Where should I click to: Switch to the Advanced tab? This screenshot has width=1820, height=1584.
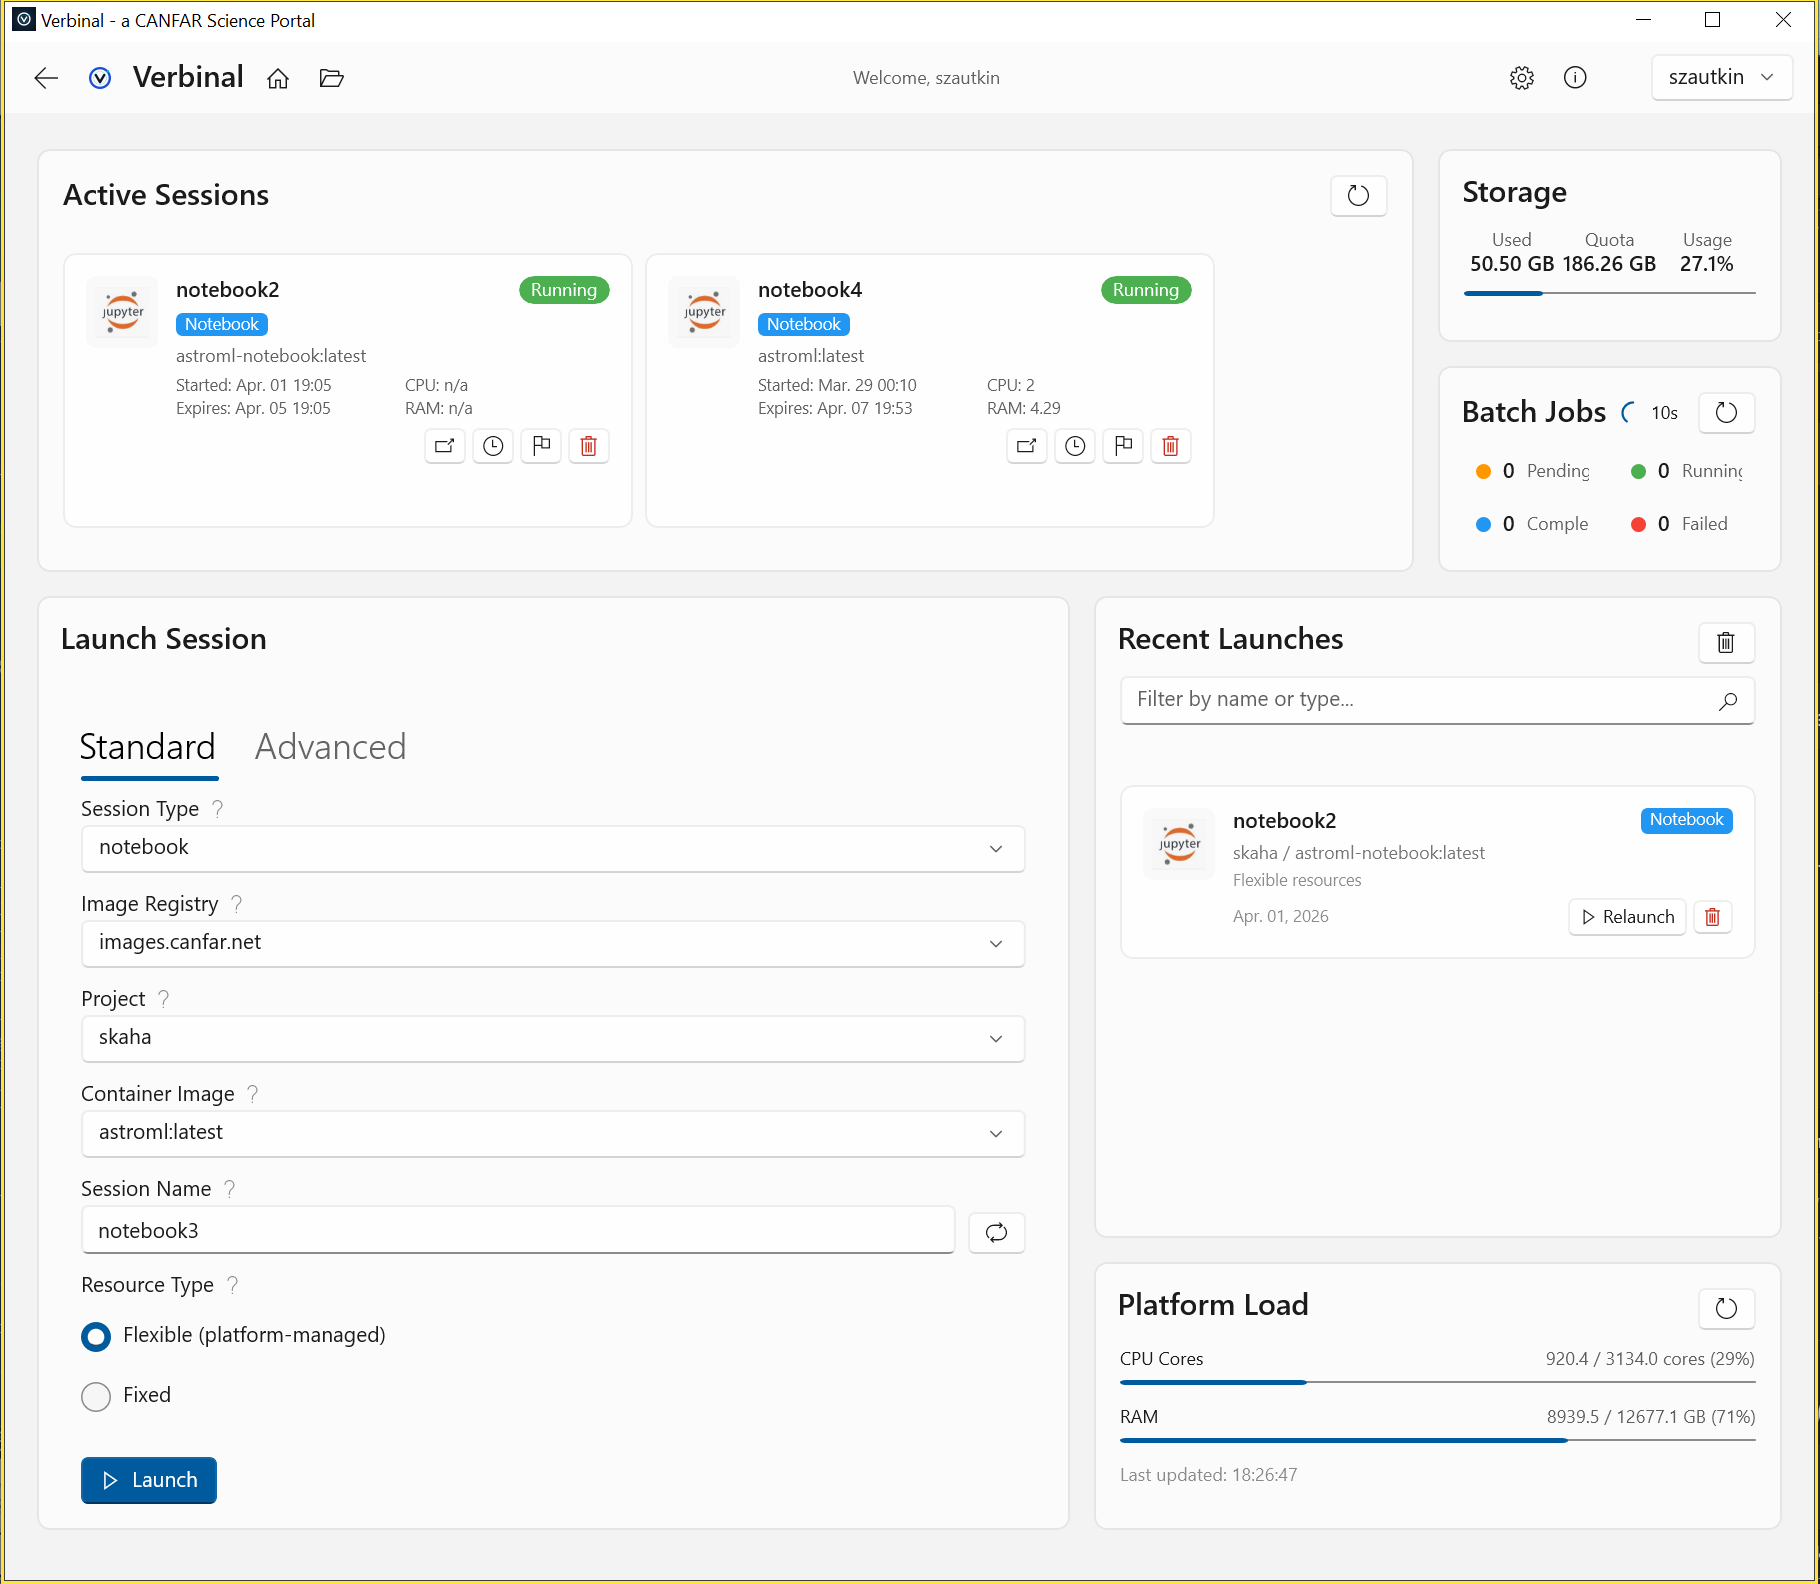[x=330, y=748]
